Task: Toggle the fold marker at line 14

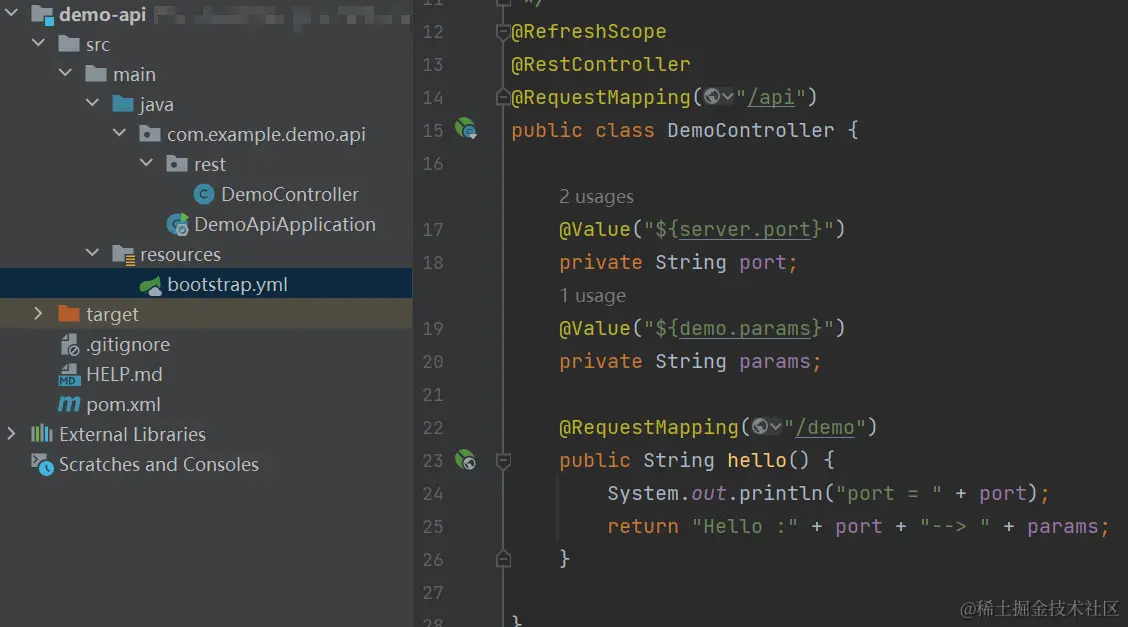Action: (503, 97)
